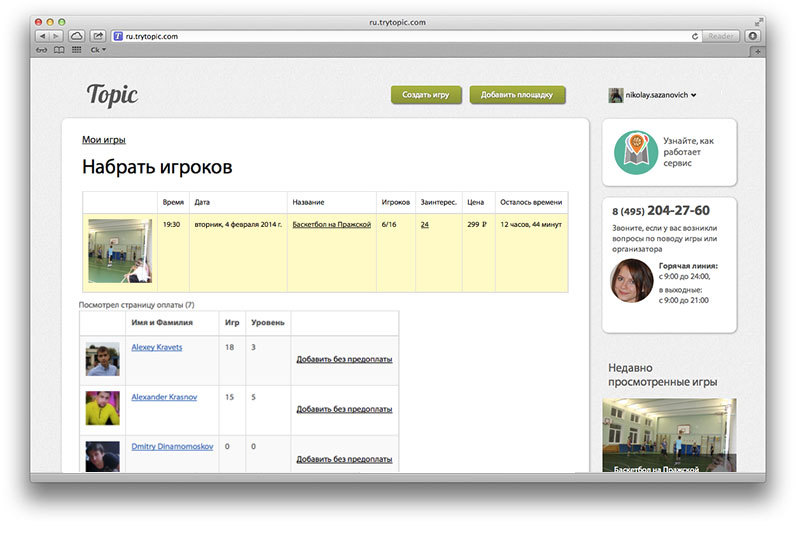This screenshot has height=533, width=800.
Task: Add Alexander Krasnov without prepayment
Action: click(344, 409)
